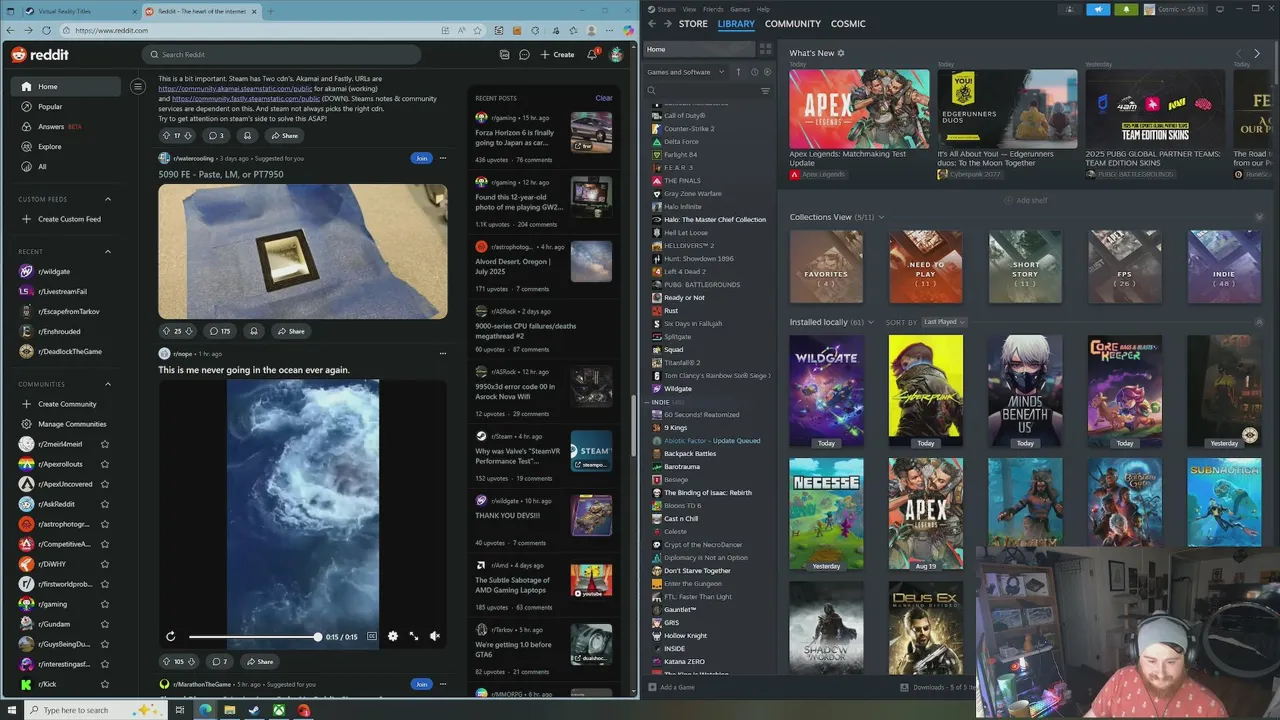1280x720 pixels.
Task: Advance What's New carousel right arrow
Action: coord(1257,53)
